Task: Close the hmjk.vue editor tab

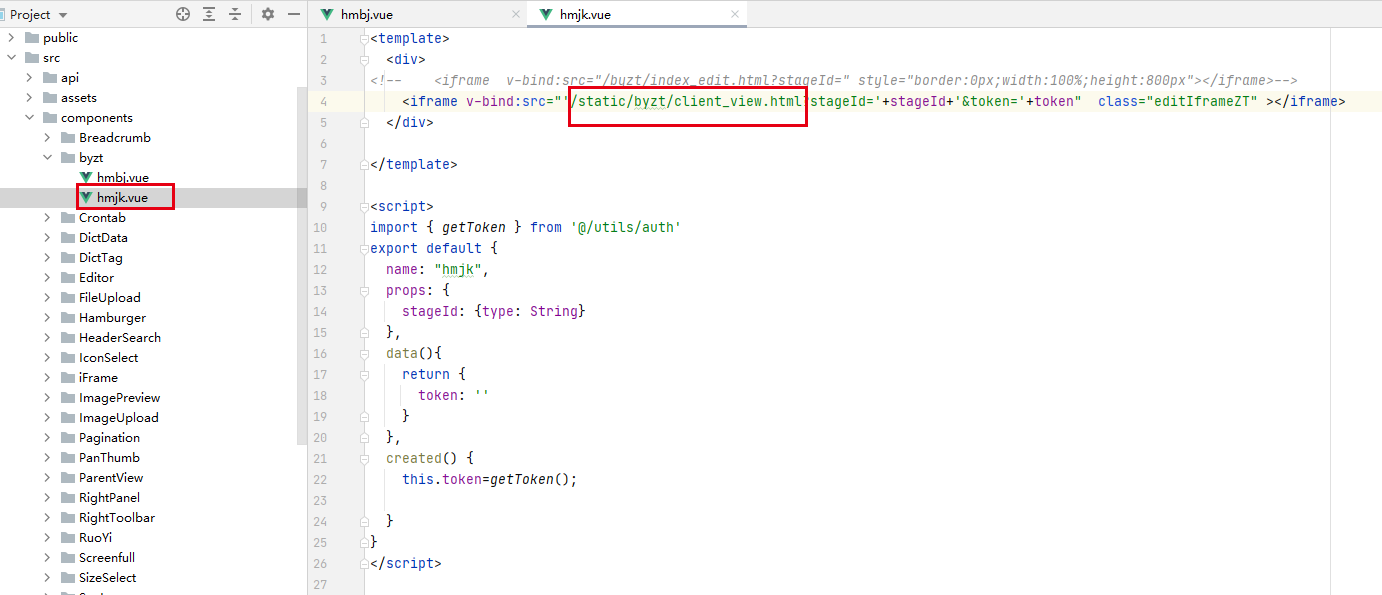Action: pyautogui.click(x=735, y=14)
